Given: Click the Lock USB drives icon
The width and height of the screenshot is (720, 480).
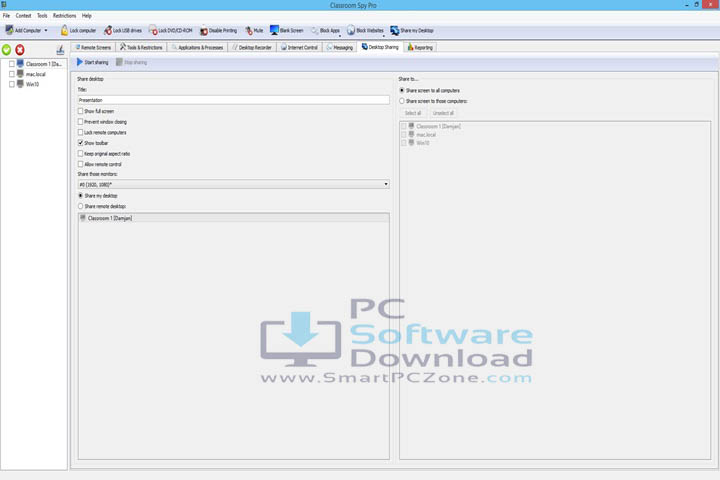Looking at the screenshot, I should [x=108, y=30].
